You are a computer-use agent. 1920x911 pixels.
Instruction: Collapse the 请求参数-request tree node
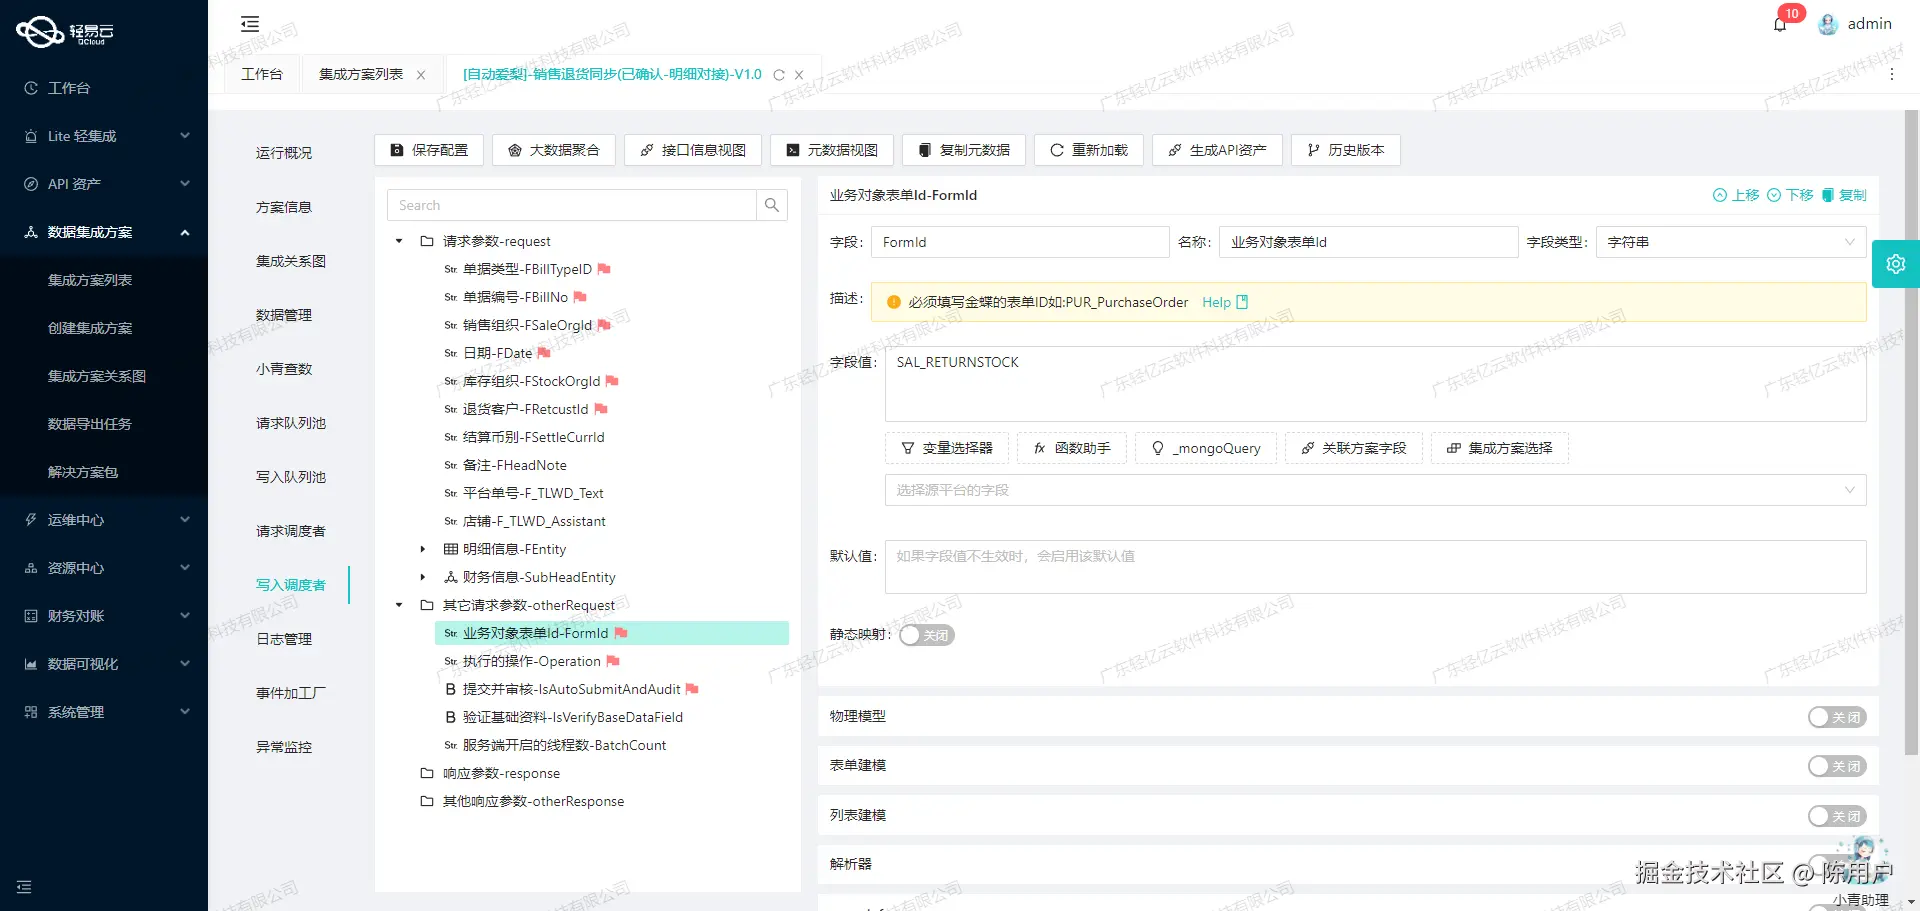398,241
